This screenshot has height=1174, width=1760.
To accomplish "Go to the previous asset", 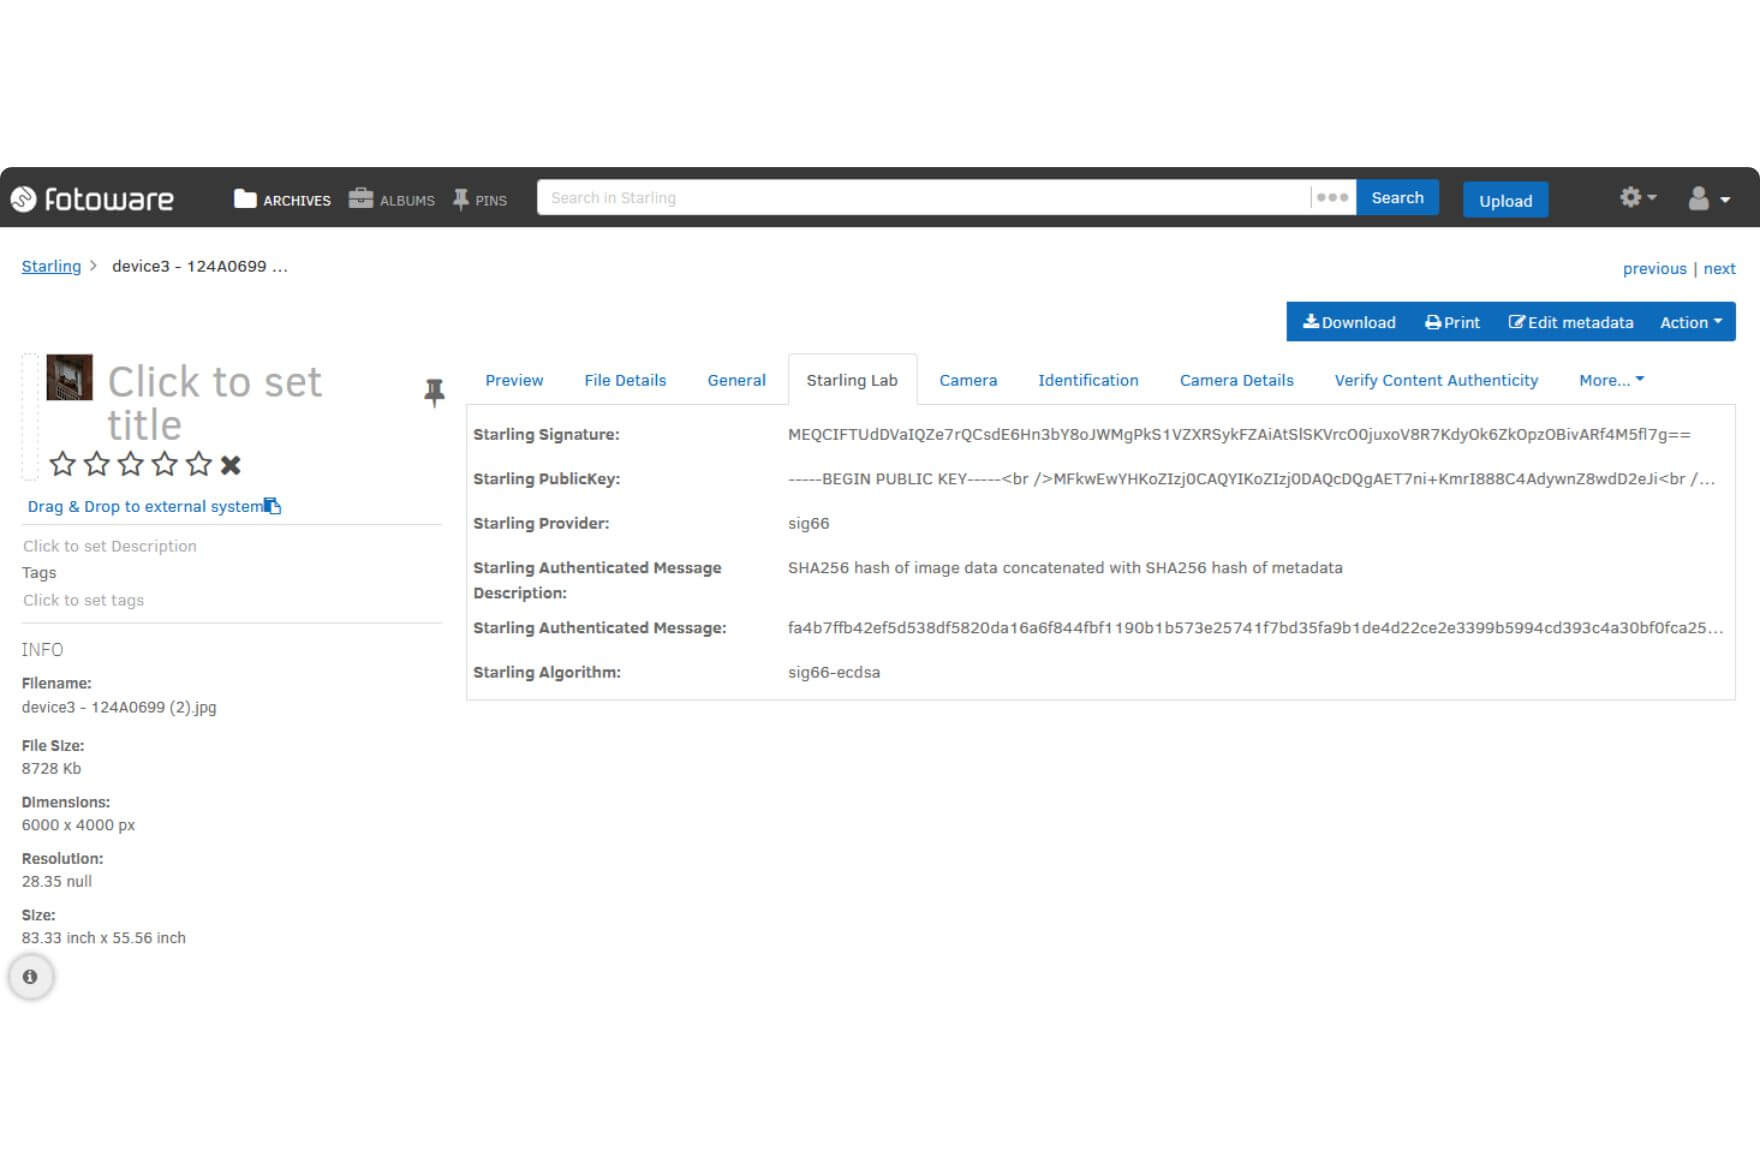I will tap(1654, 268).
